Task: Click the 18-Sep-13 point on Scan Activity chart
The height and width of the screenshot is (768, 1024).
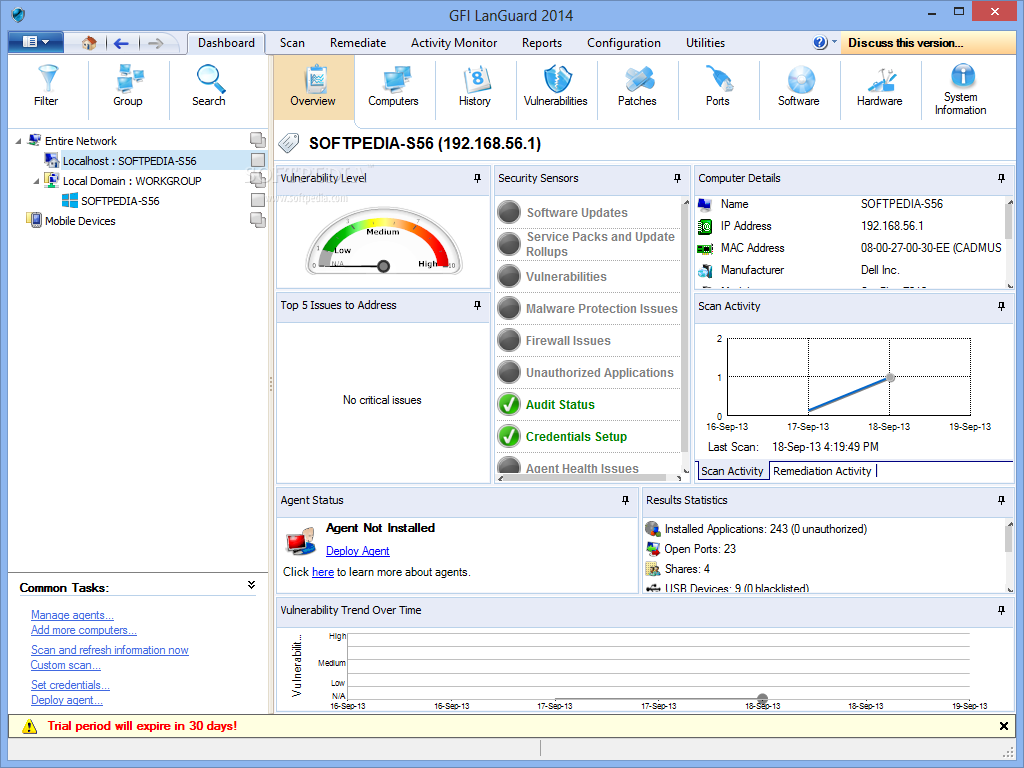Action: point(890,377)
